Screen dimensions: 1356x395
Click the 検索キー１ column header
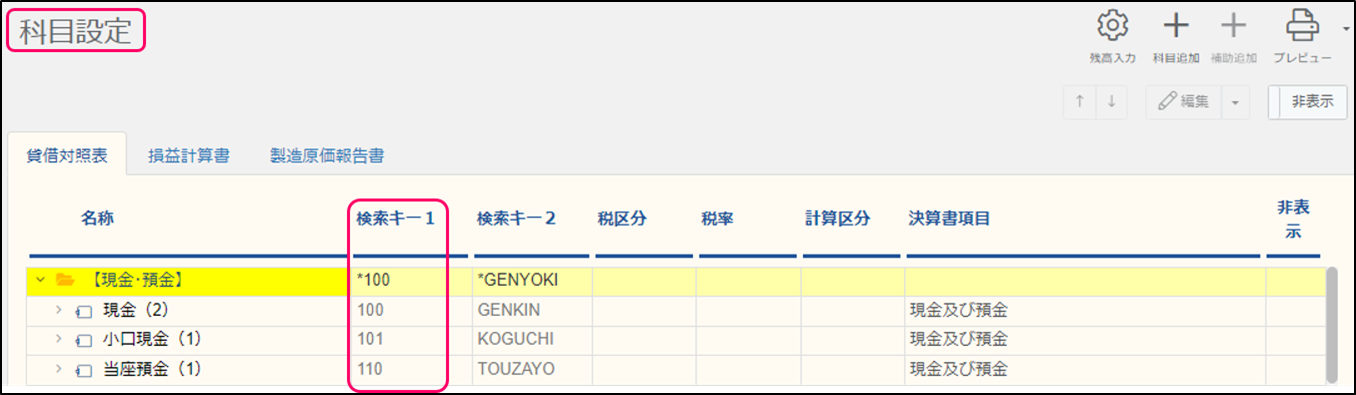pyautogui.click(x=395, y=218)
